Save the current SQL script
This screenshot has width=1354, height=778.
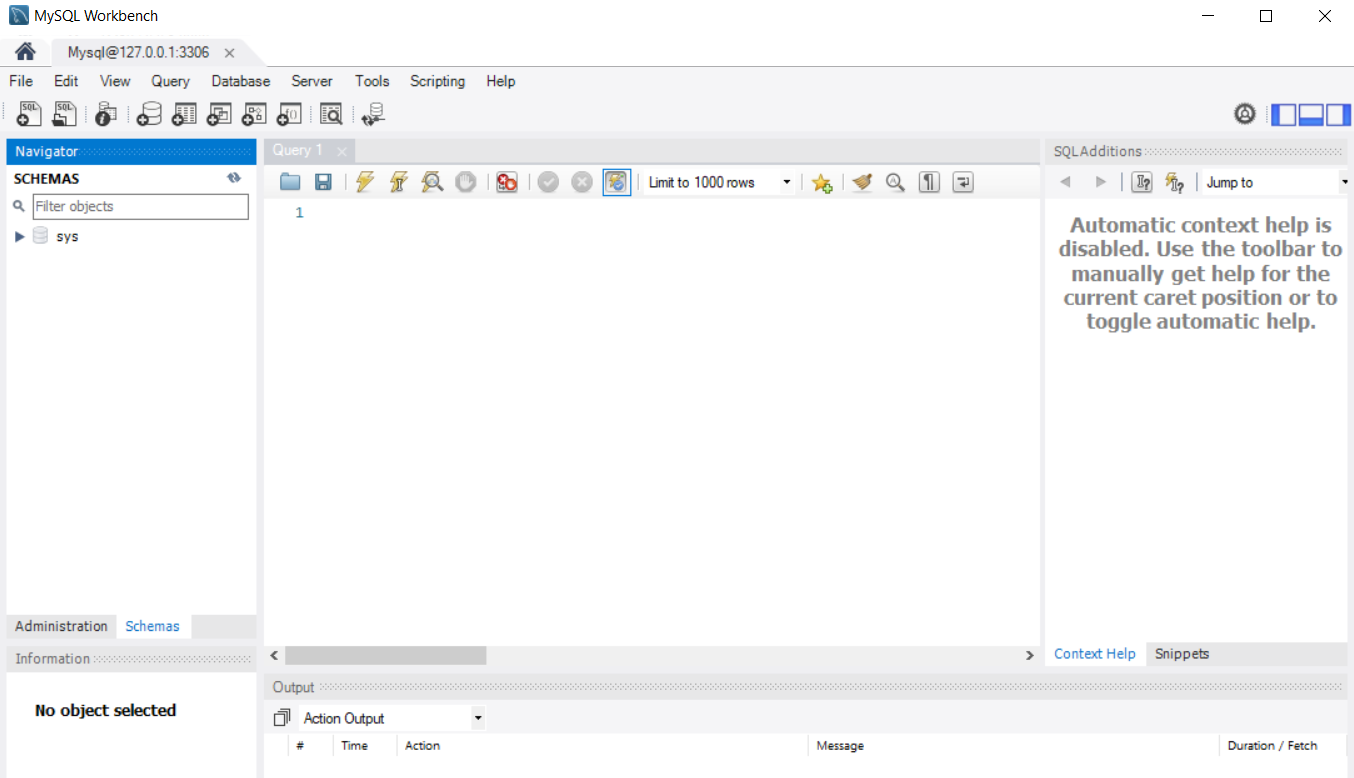pyautogui.click(x=323, y=182)
